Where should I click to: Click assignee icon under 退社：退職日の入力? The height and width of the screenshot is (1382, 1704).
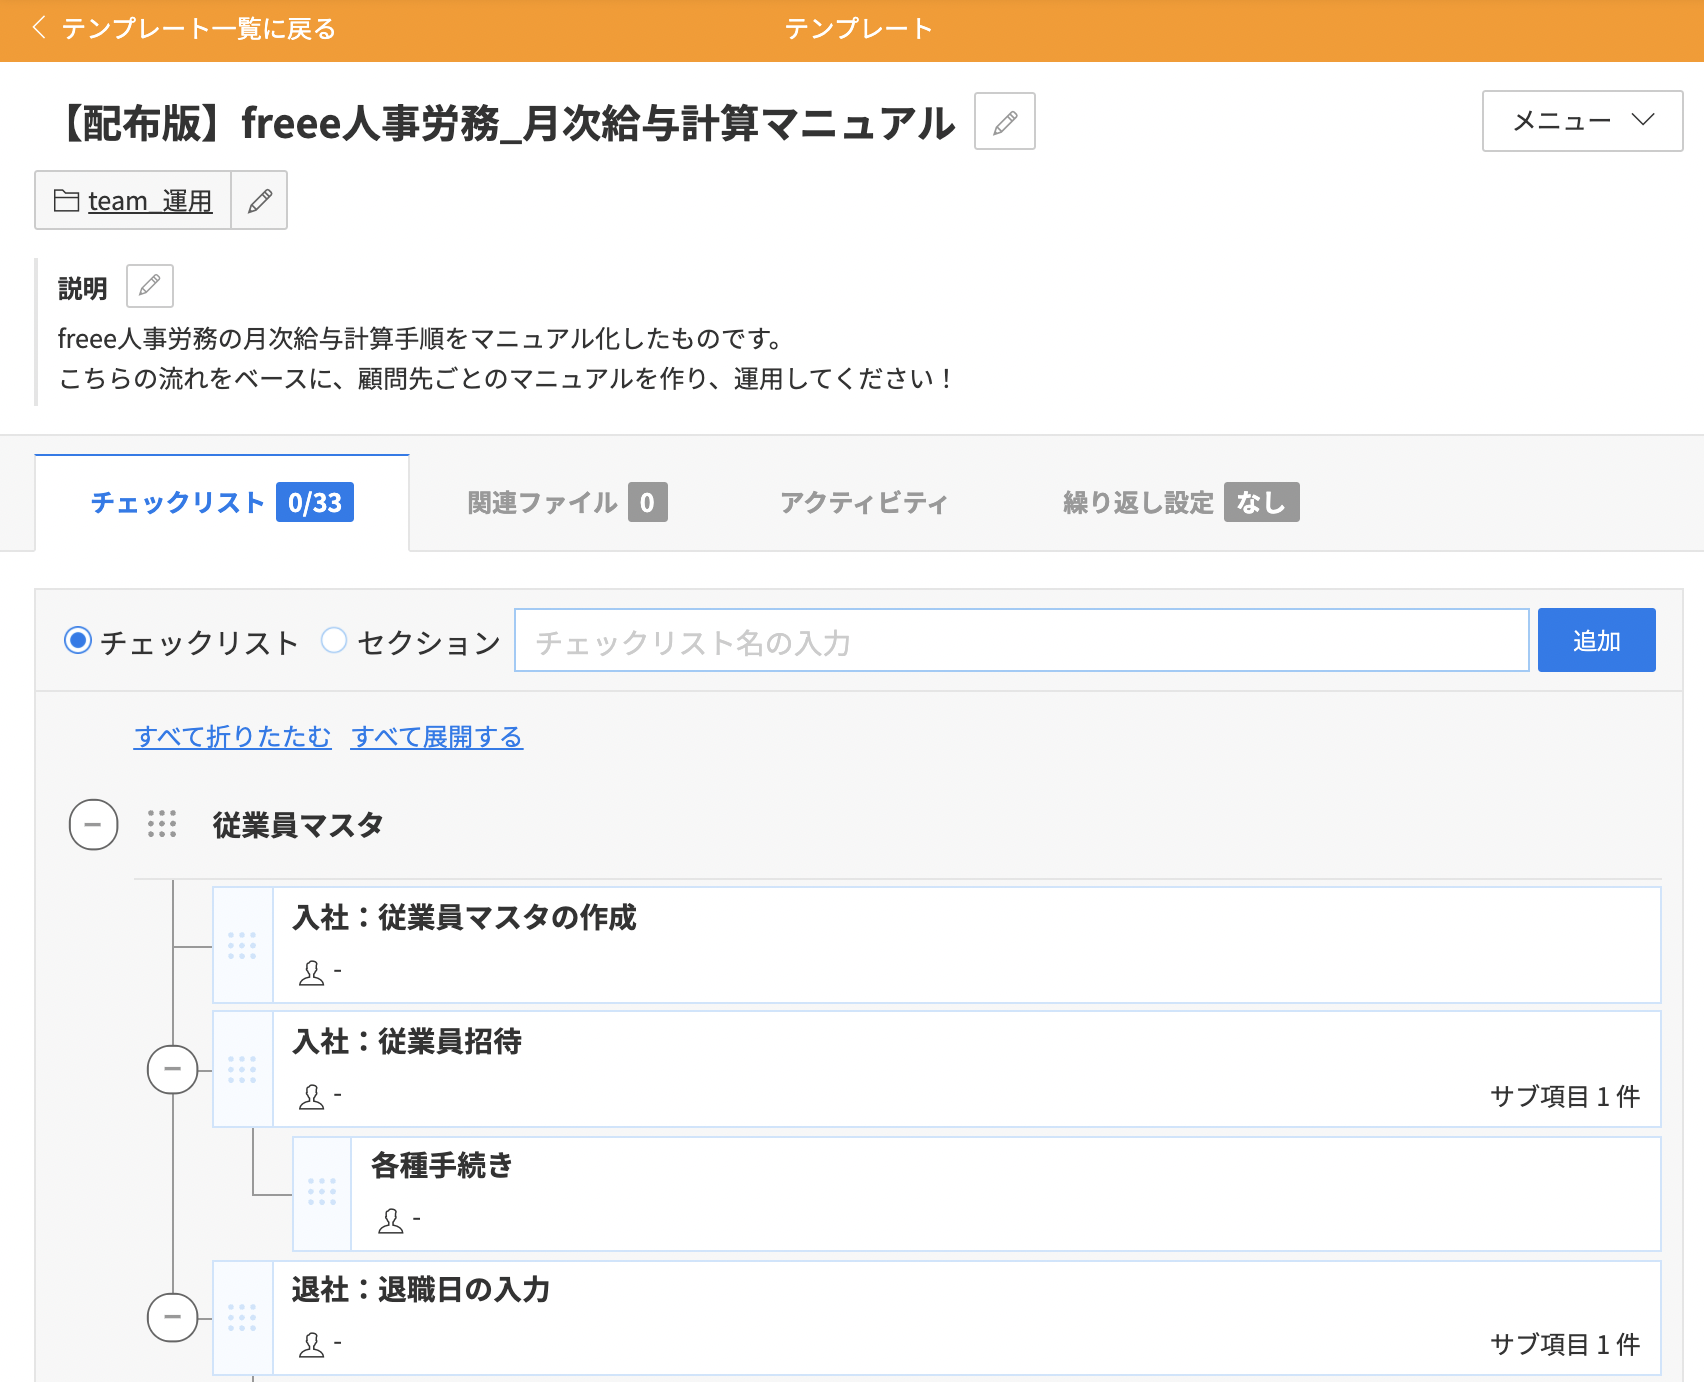click(312, 1345)
